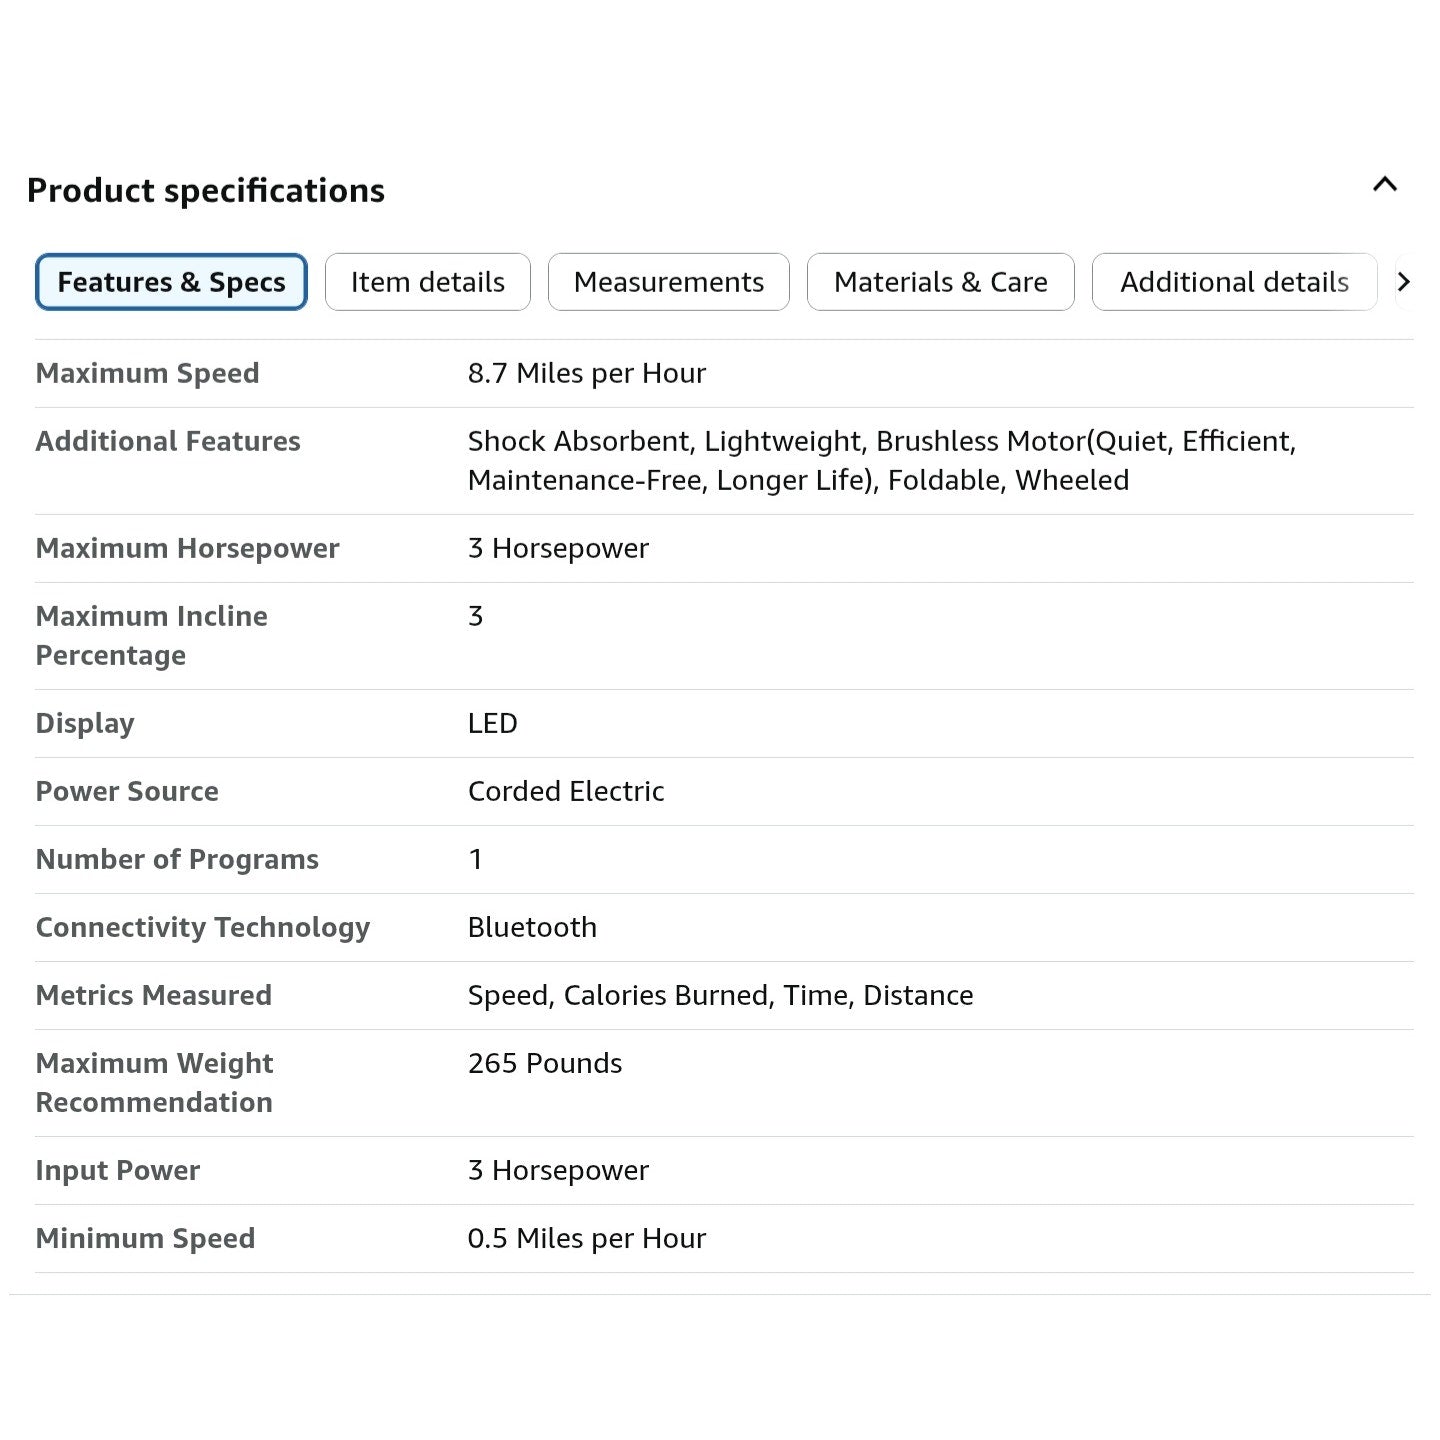Click the Maximum Incline Percentage label
1440x1440 pixels.
pos(151,635)
